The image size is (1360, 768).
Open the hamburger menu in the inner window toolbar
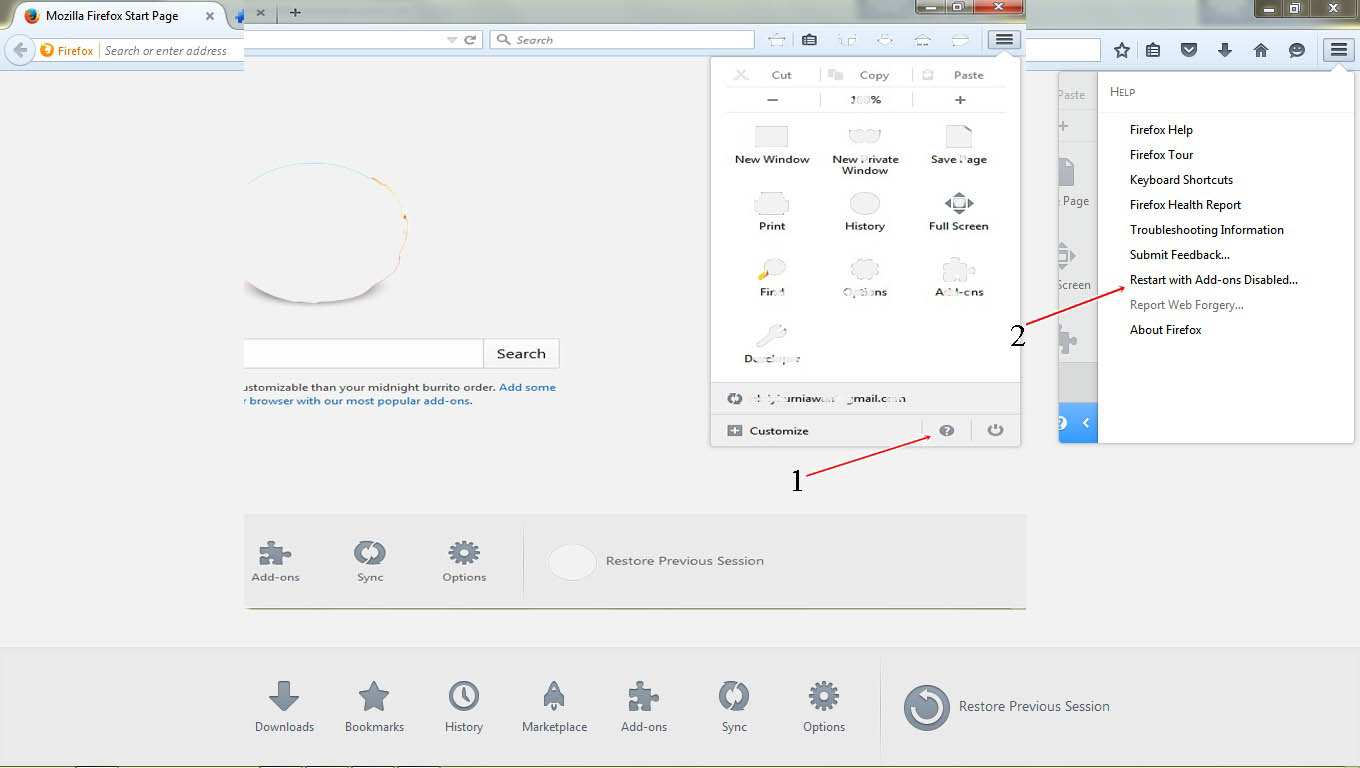[1004, 40]
